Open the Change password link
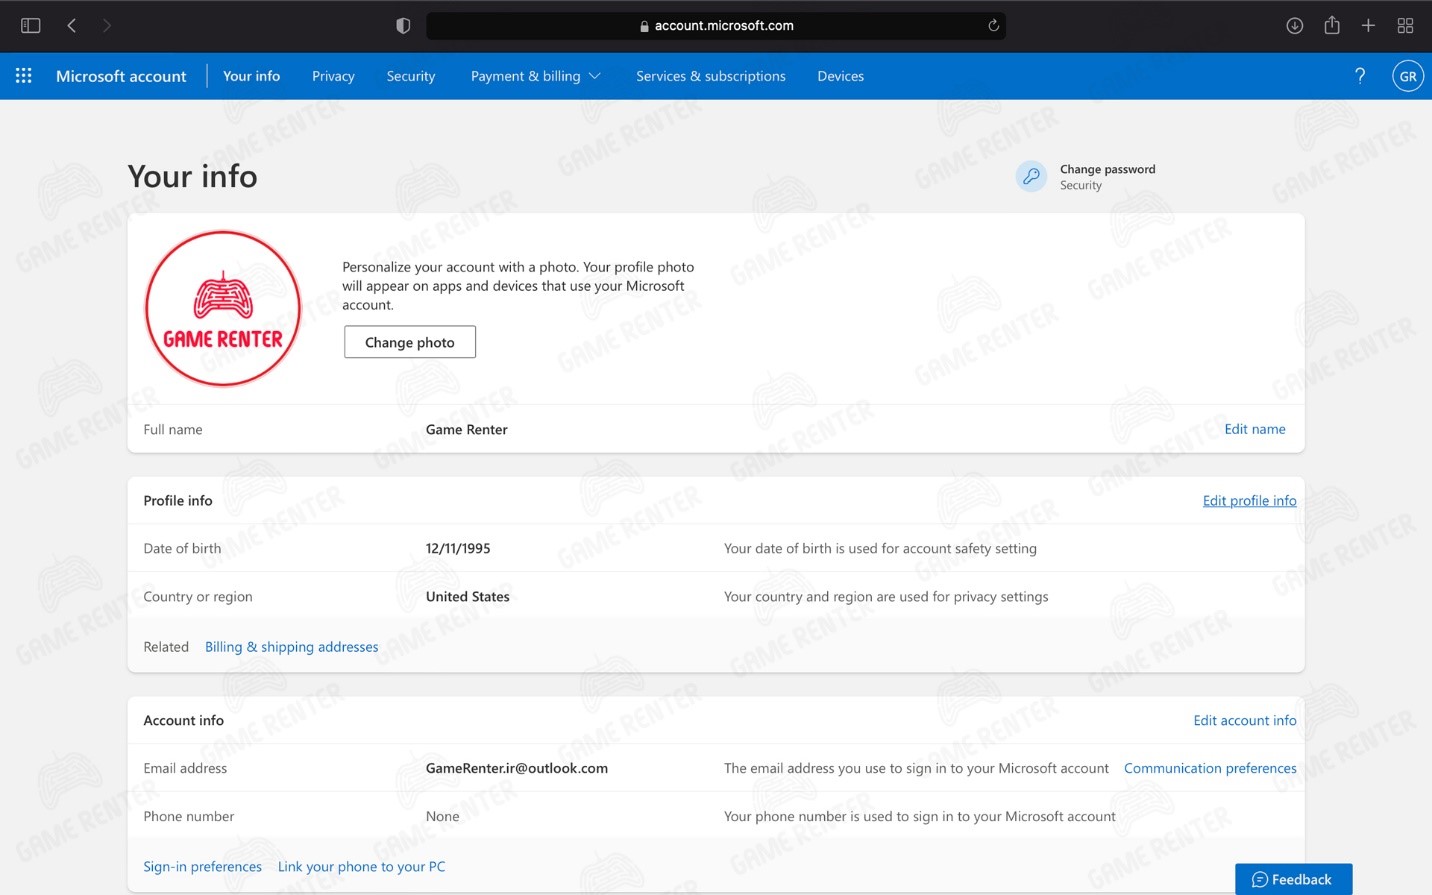Screen dimensions: 1432x895 point(1107,169)
